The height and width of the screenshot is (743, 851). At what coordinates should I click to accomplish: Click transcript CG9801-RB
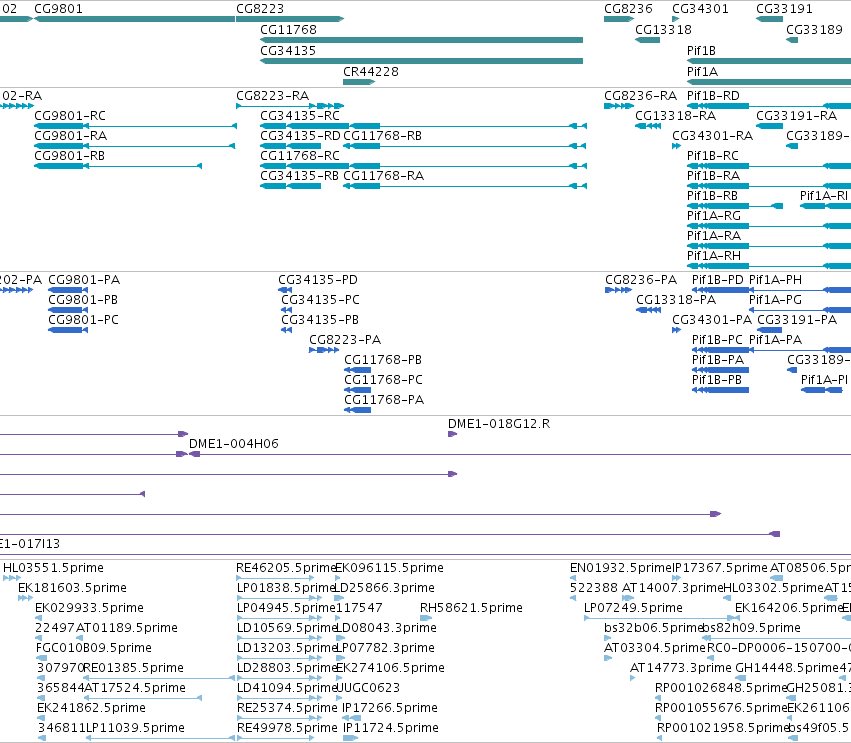(x=69, y=156)
